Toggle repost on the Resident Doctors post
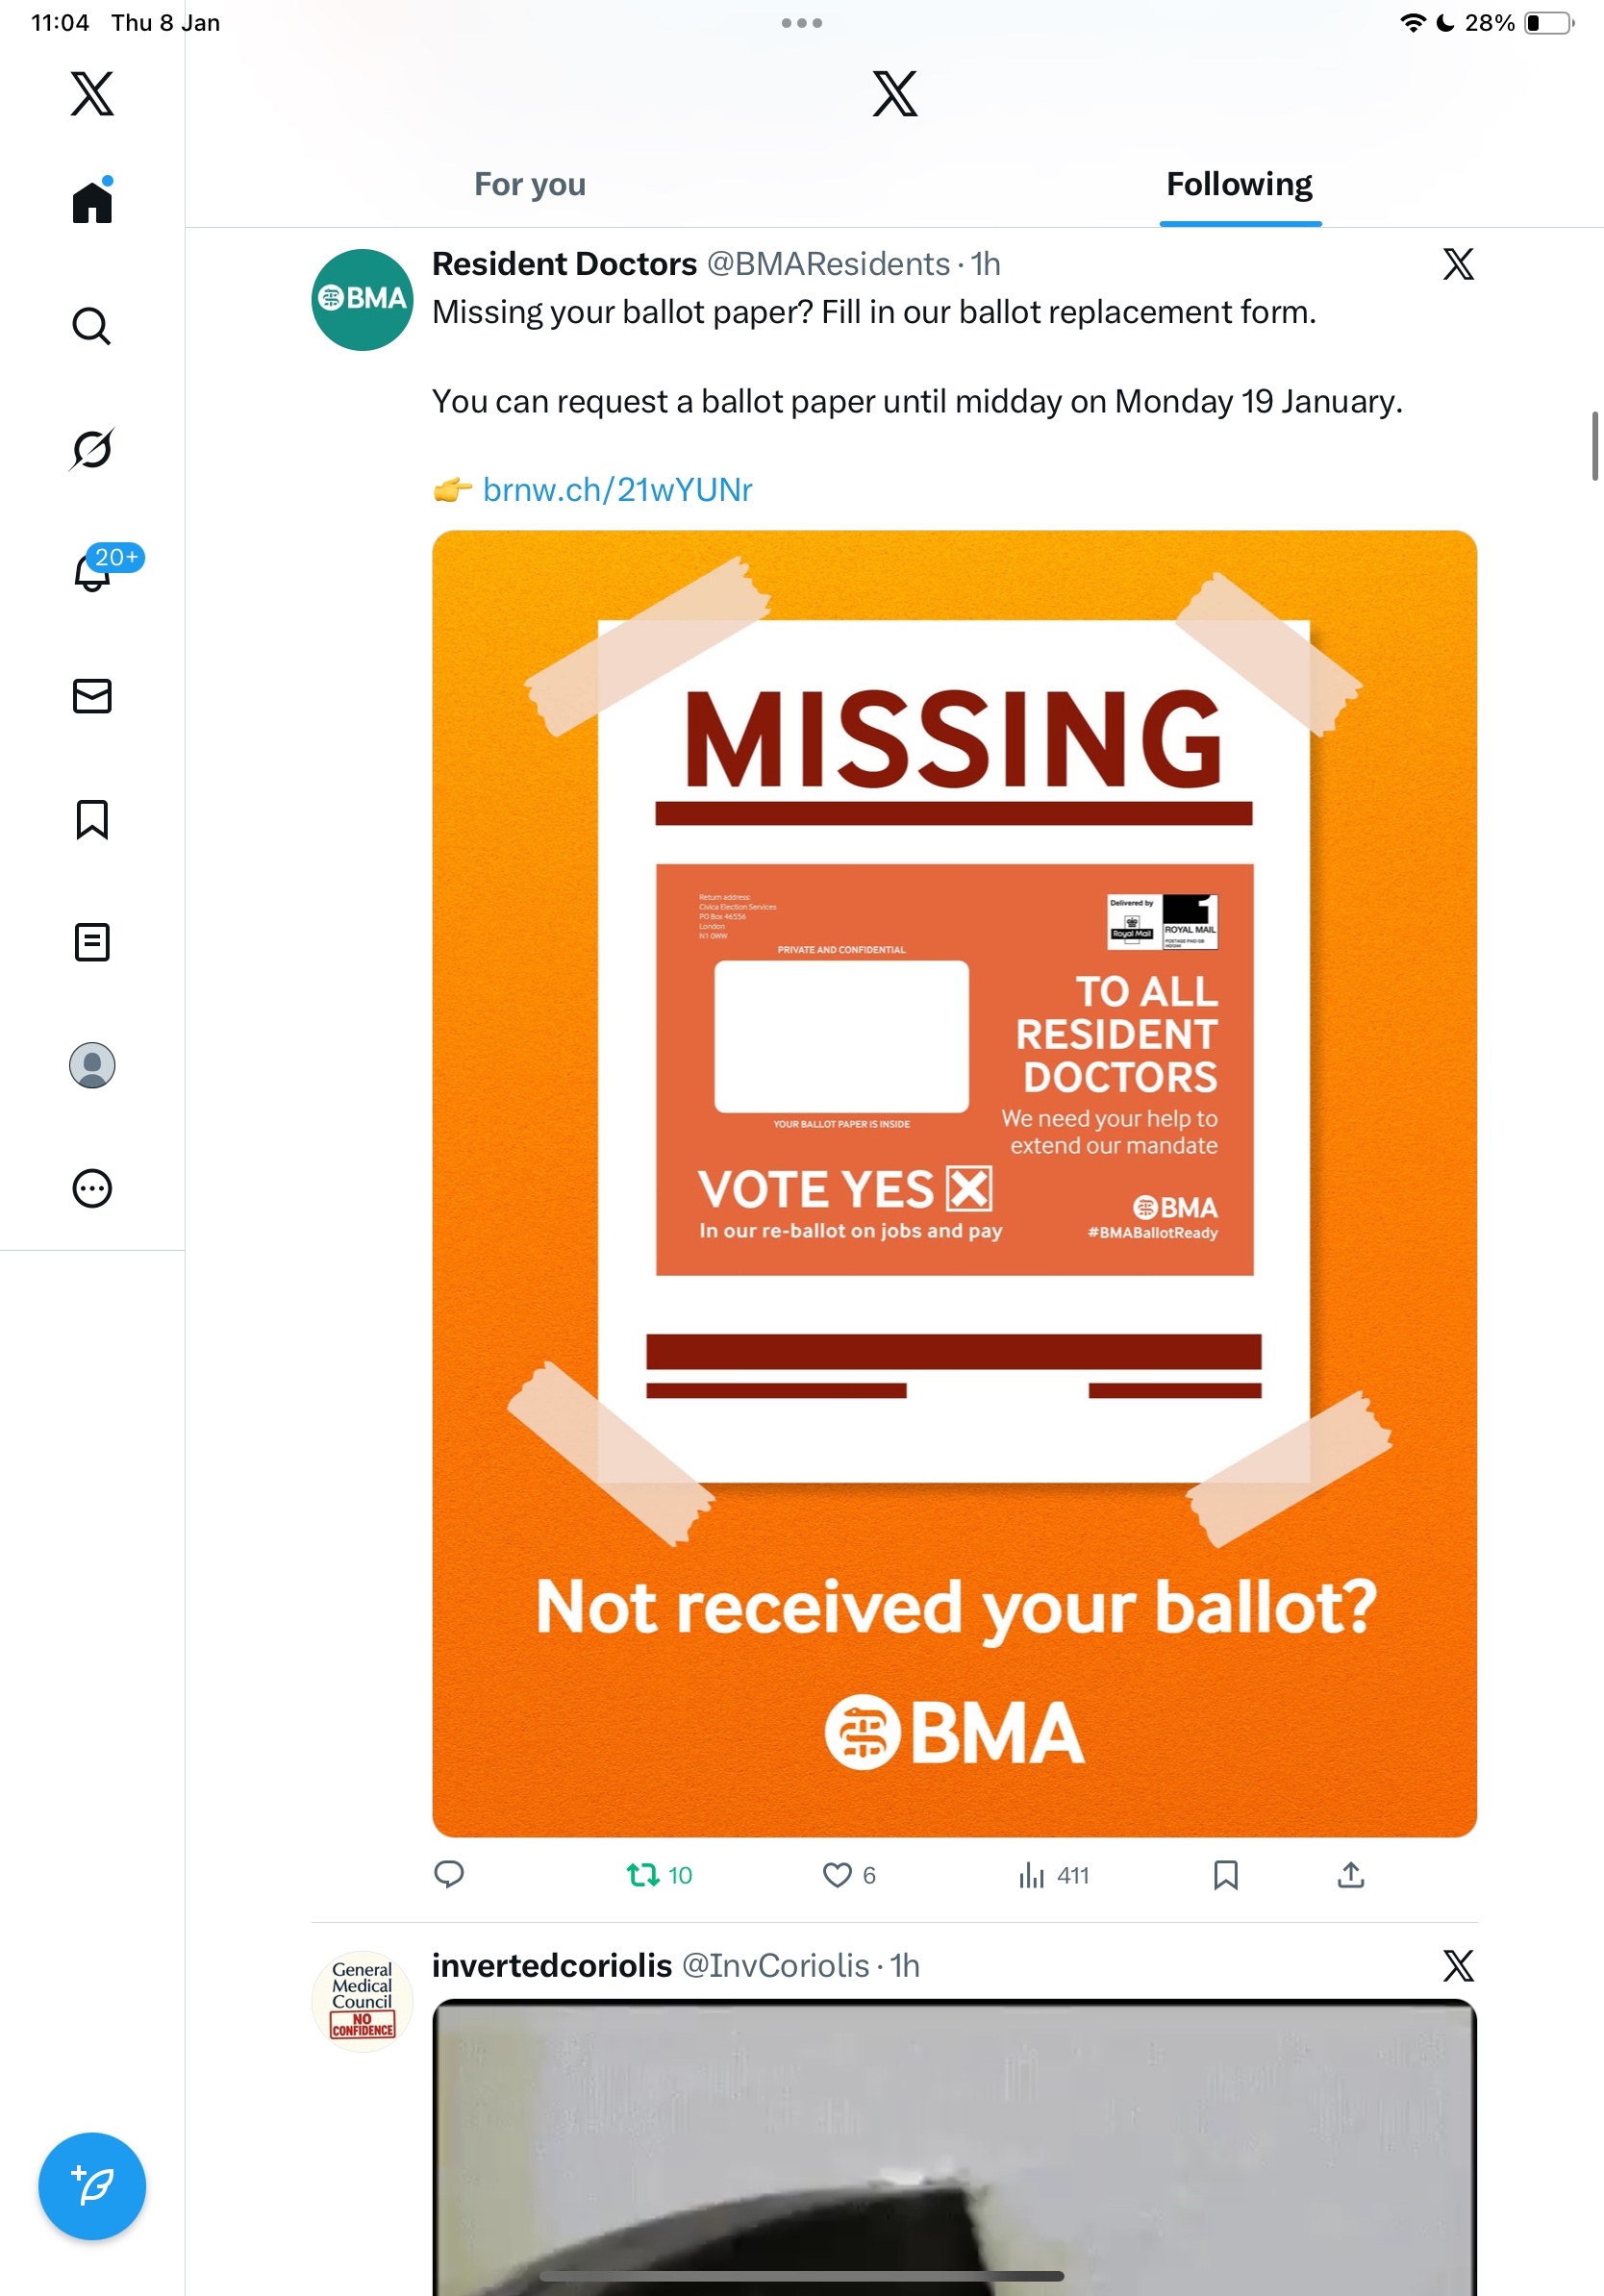The width and height of the screenshot is (1604, 2296). pyautogui.click(x=643, y=1874)
